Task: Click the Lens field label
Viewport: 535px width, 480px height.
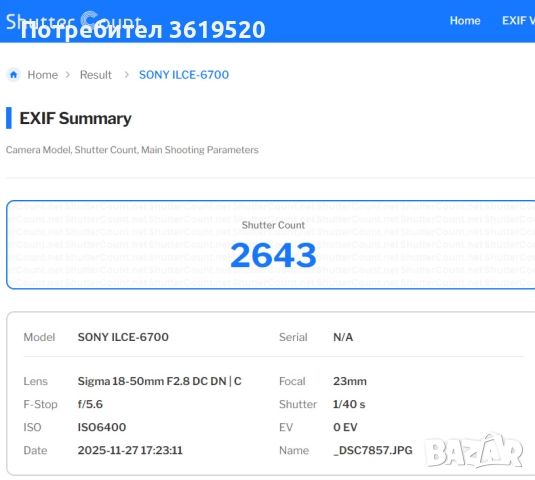Action: point(35,381)
